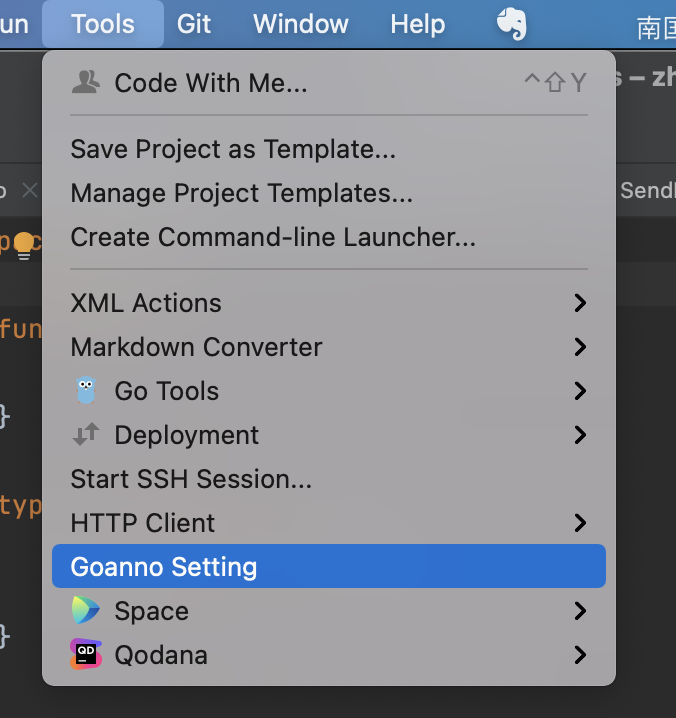This screenshot has width=676, height=718.
Task: Expand the HTTP Client submenu arrow
Action: click(x=580, y=523)
